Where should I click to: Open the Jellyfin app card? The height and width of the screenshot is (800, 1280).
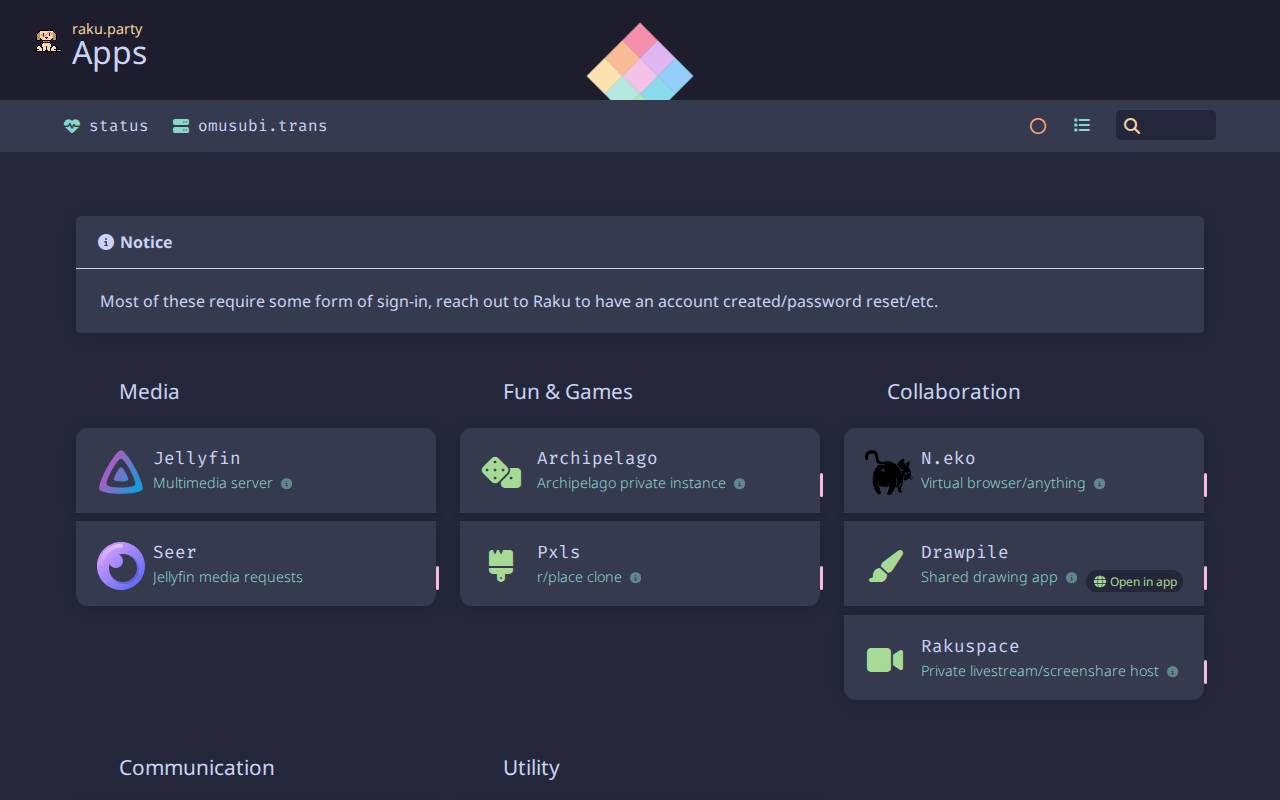256,471
